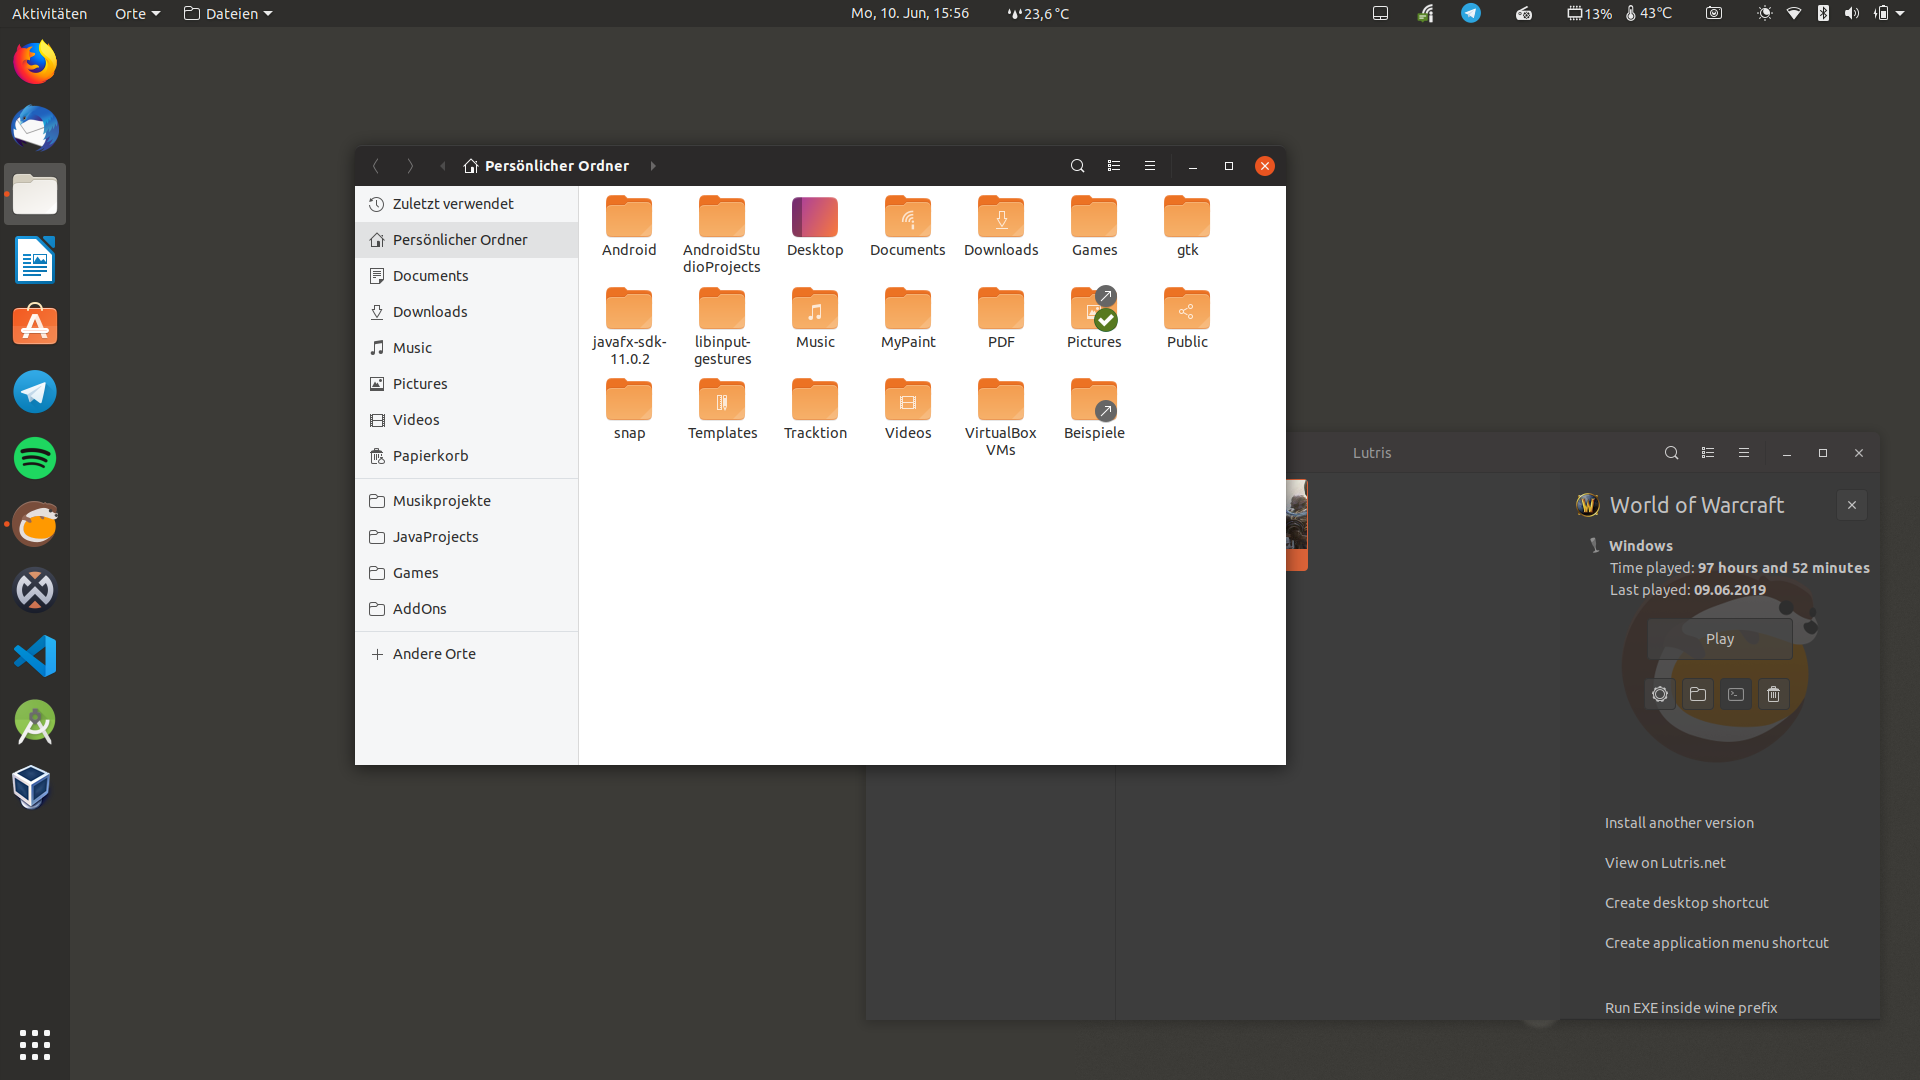Toggle the Lutris view mode icon
Viewport: 1920px width, 1080px height.
click(x=1708, y=453)
